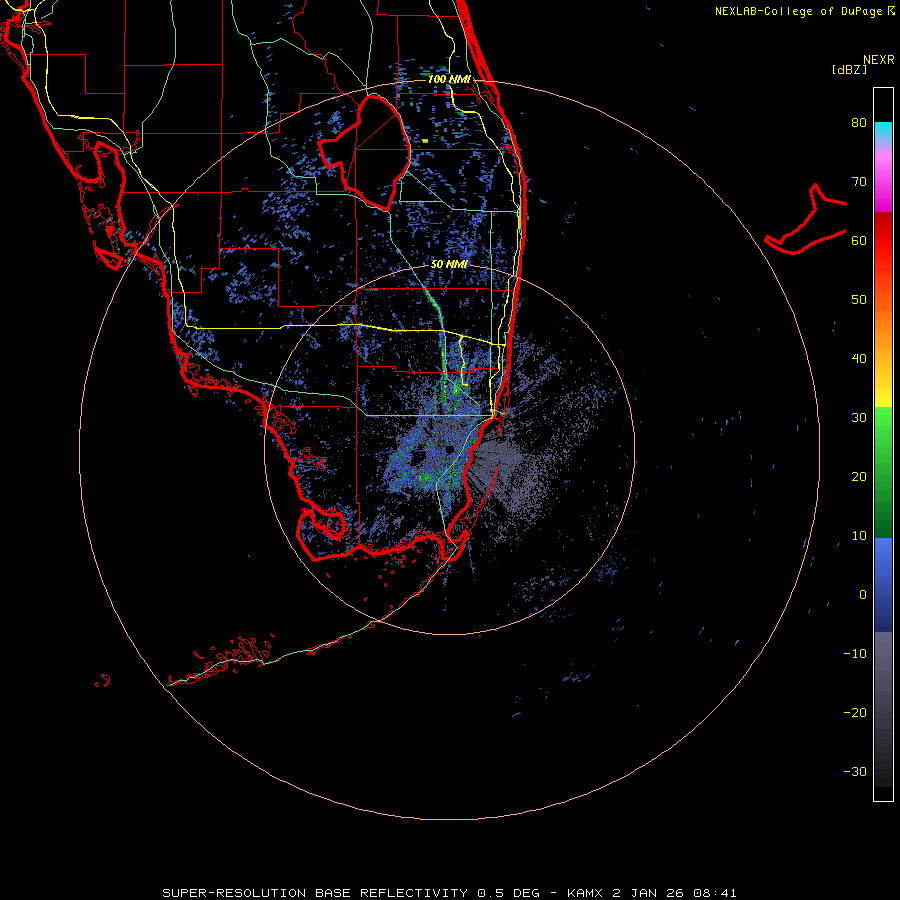900x900 pixels.
Task: Click the 30 value on the dBZ scale
Action: [859, 417]
